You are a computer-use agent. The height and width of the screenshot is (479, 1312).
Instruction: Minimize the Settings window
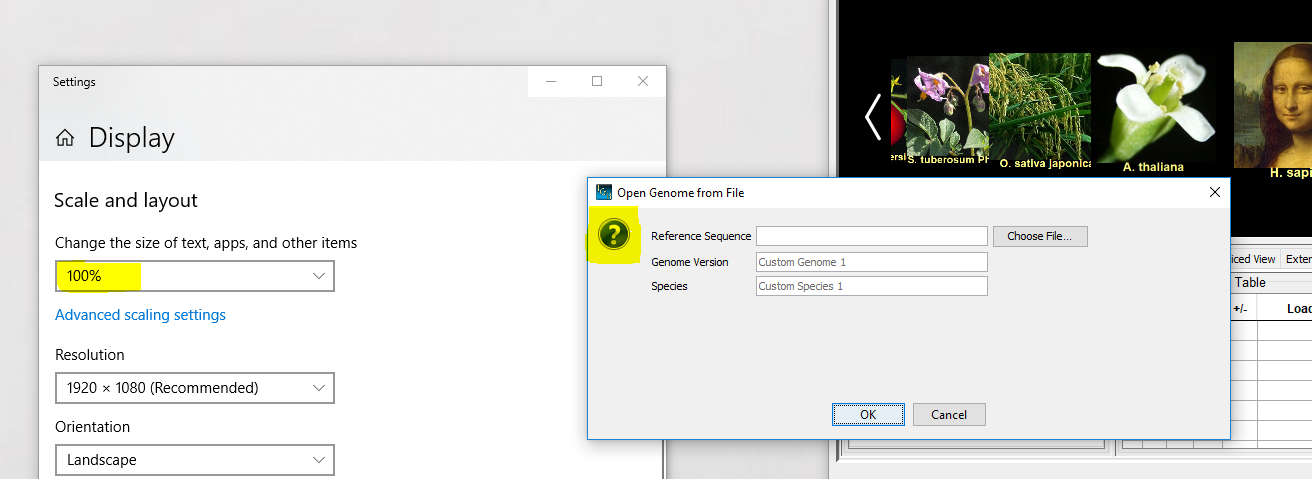(551, 82)
